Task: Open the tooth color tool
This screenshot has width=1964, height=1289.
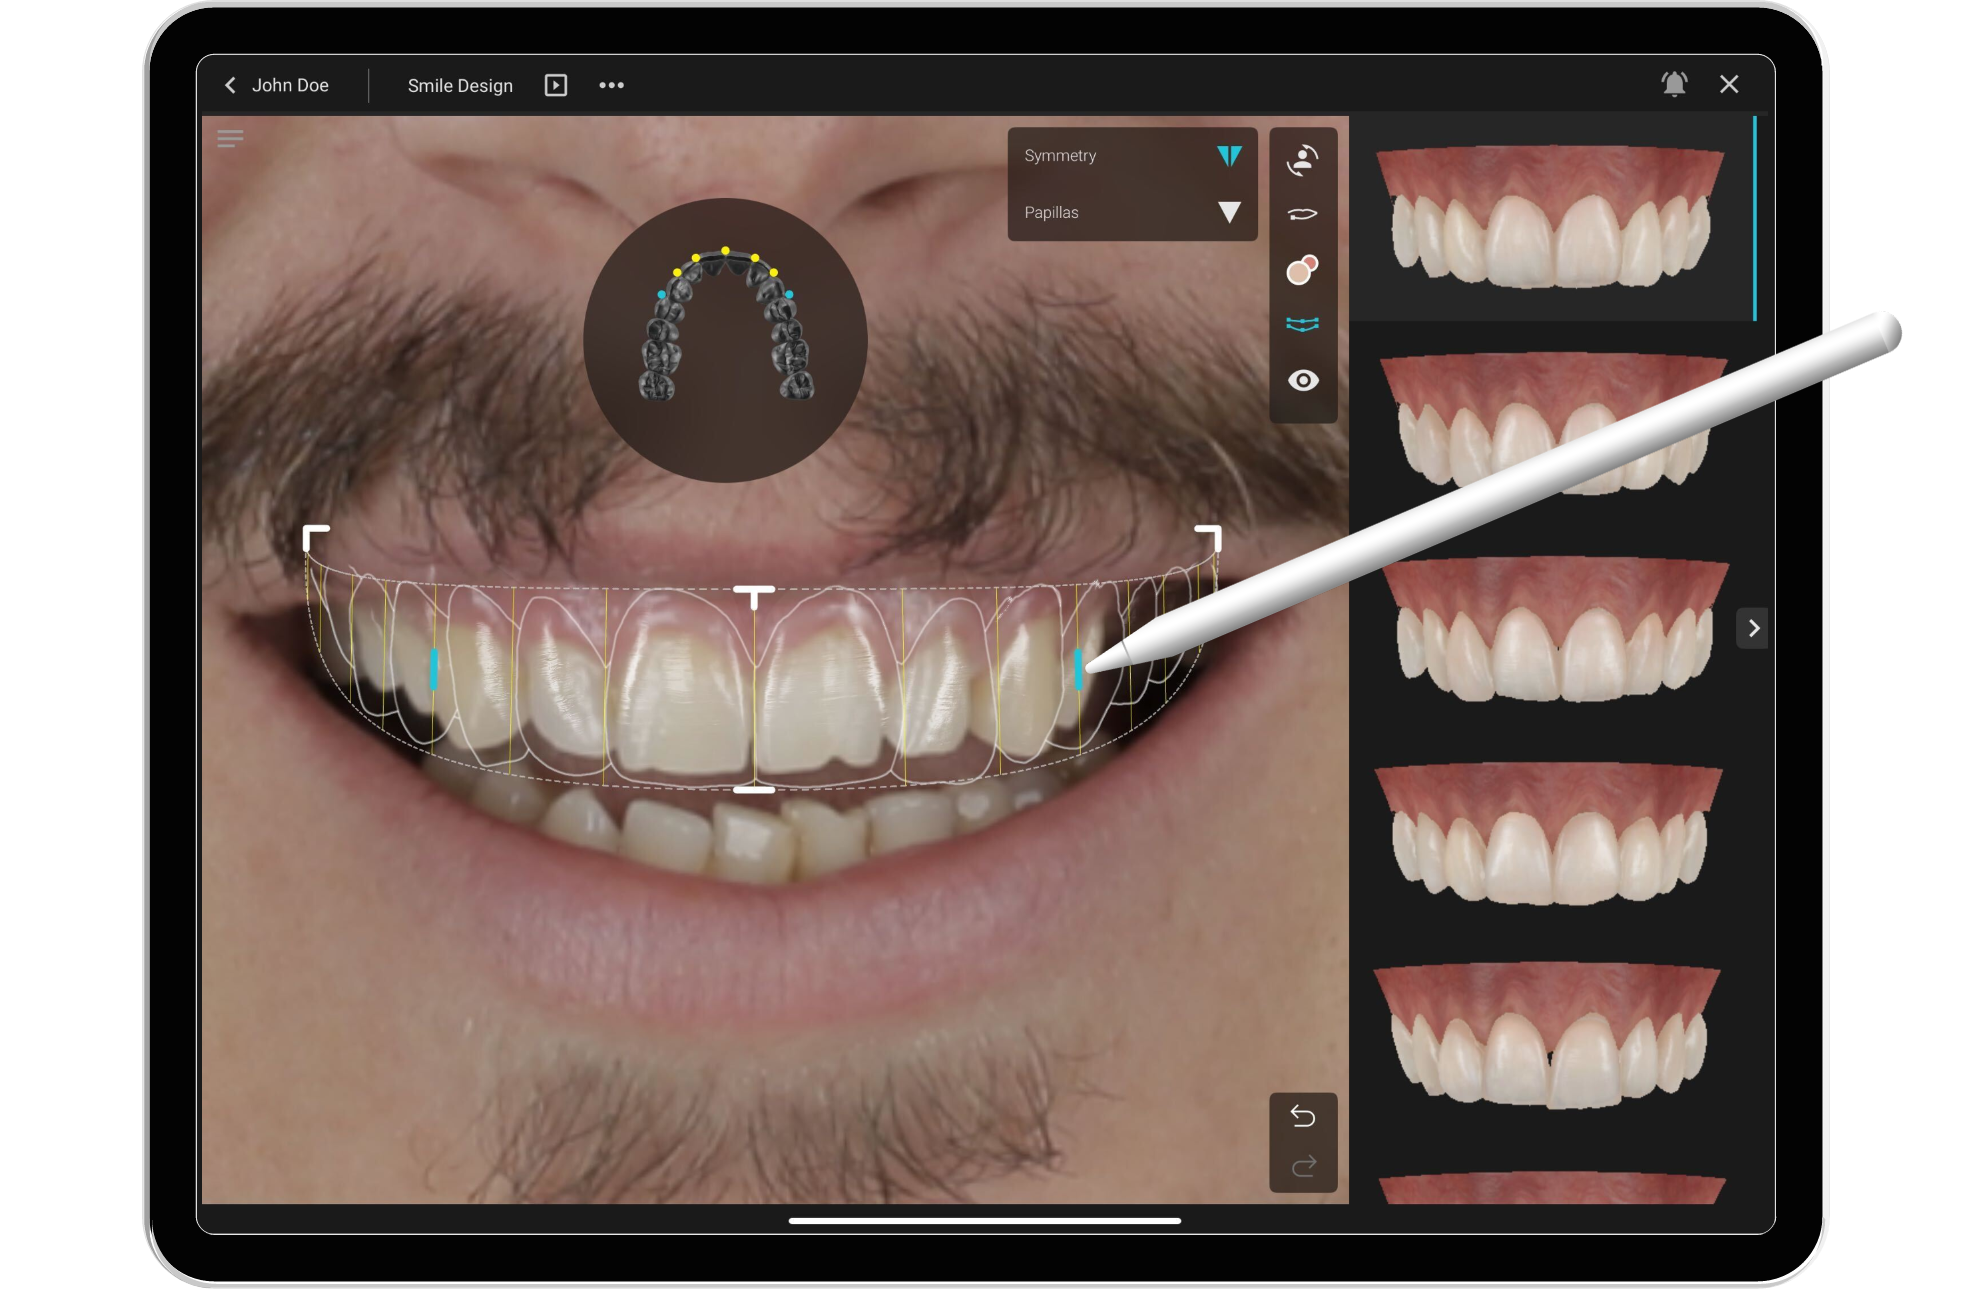Action: [x=1303, y=268]
